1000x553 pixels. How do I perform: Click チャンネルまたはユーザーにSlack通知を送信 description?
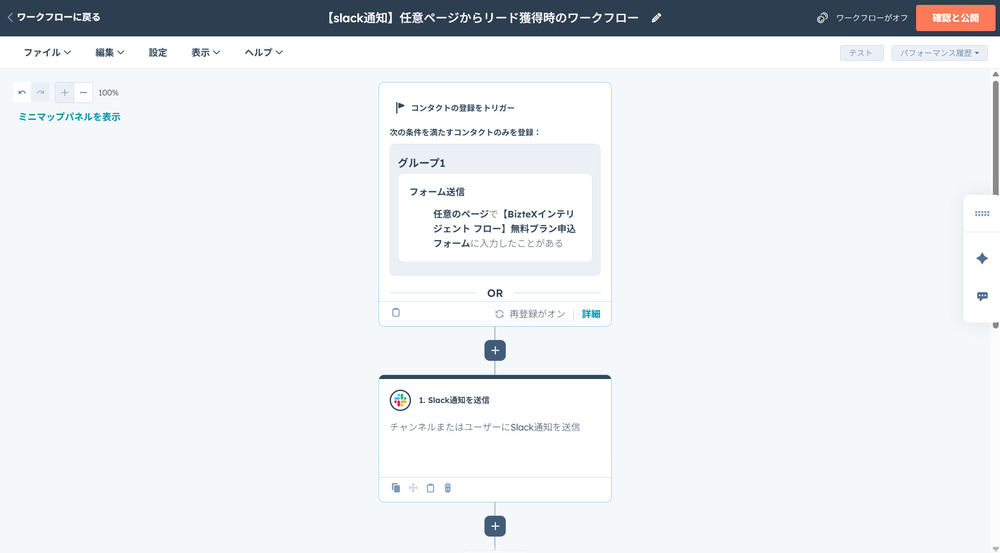[x=485, y=427]
